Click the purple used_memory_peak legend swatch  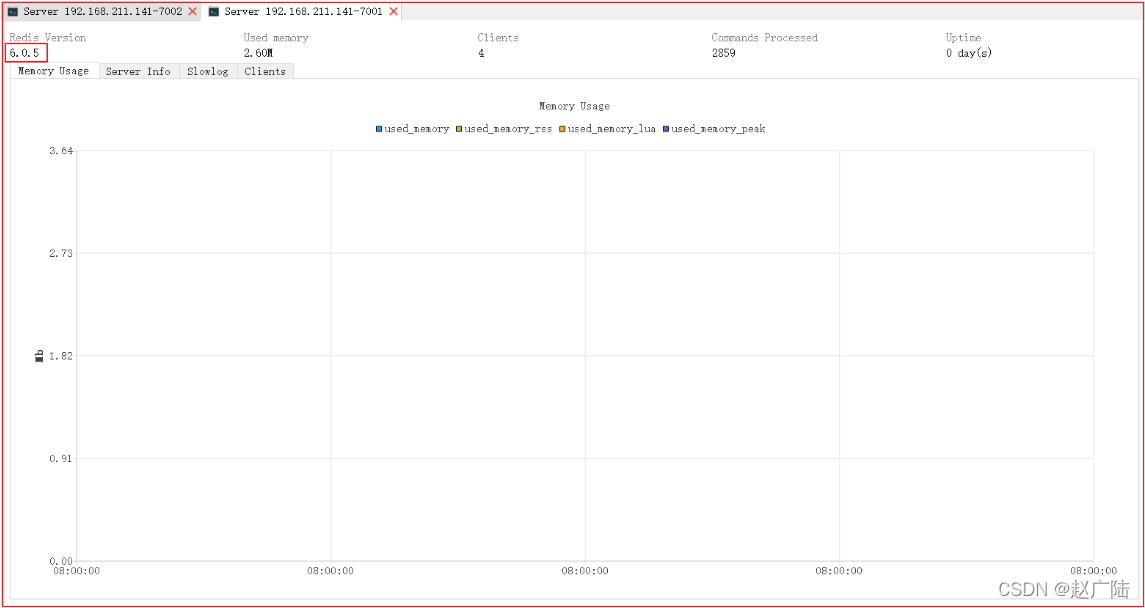coord(666,129)
